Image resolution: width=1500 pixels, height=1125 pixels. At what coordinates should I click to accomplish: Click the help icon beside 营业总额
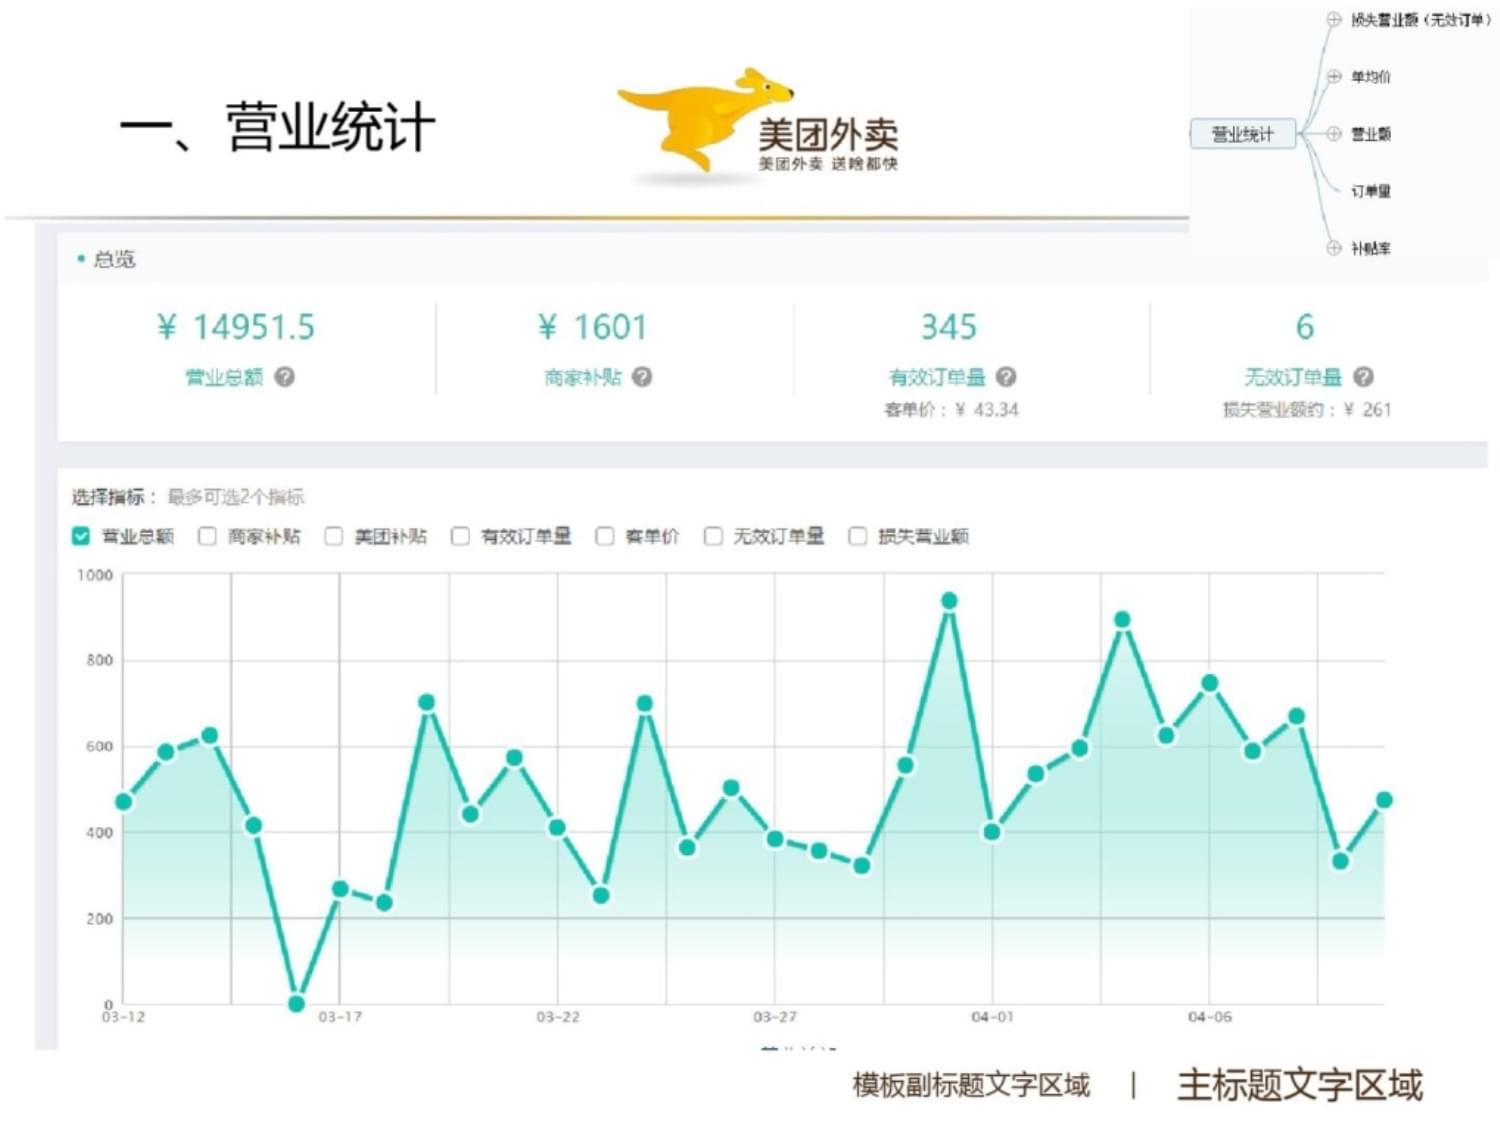pyautogui.click(x=285, y=377)
